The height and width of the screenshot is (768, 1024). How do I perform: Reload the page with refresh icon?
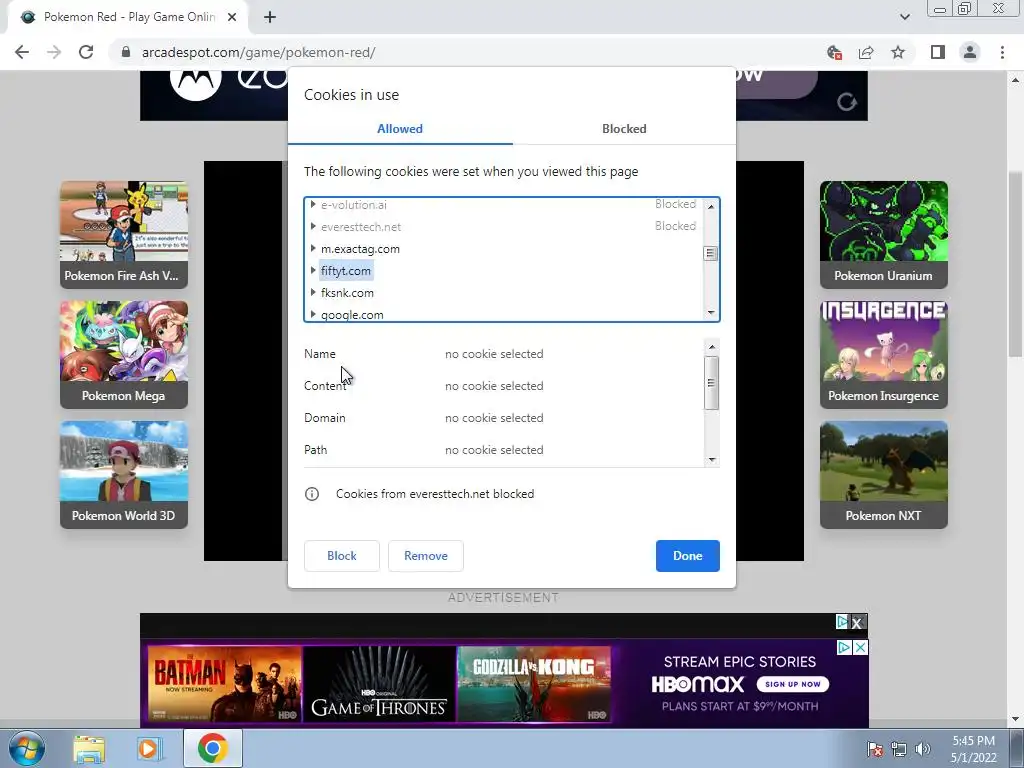click(86, 52)
